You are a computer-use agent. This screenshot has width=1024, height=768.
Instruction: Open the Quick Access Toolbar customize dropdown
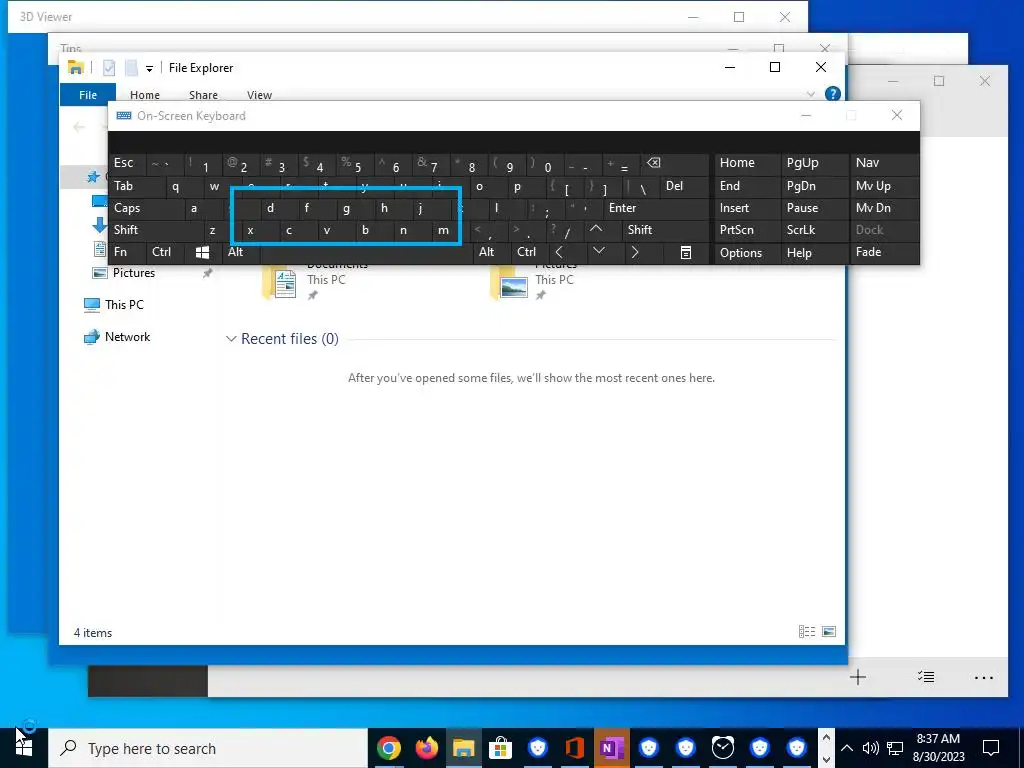pos(149,69)
